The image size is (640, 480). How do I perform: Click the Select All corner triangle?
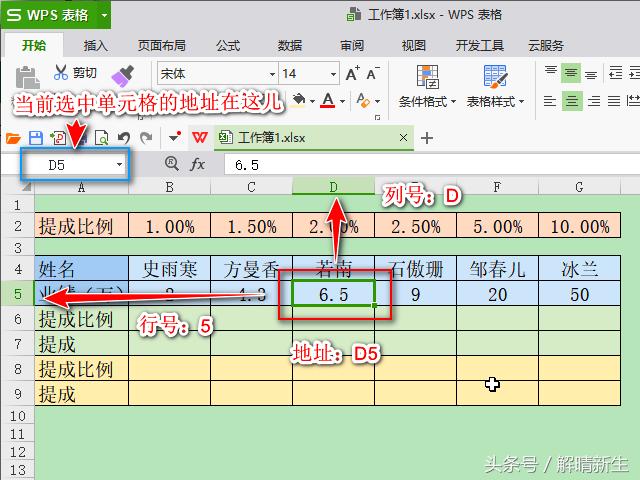click(x=26, y=187)
